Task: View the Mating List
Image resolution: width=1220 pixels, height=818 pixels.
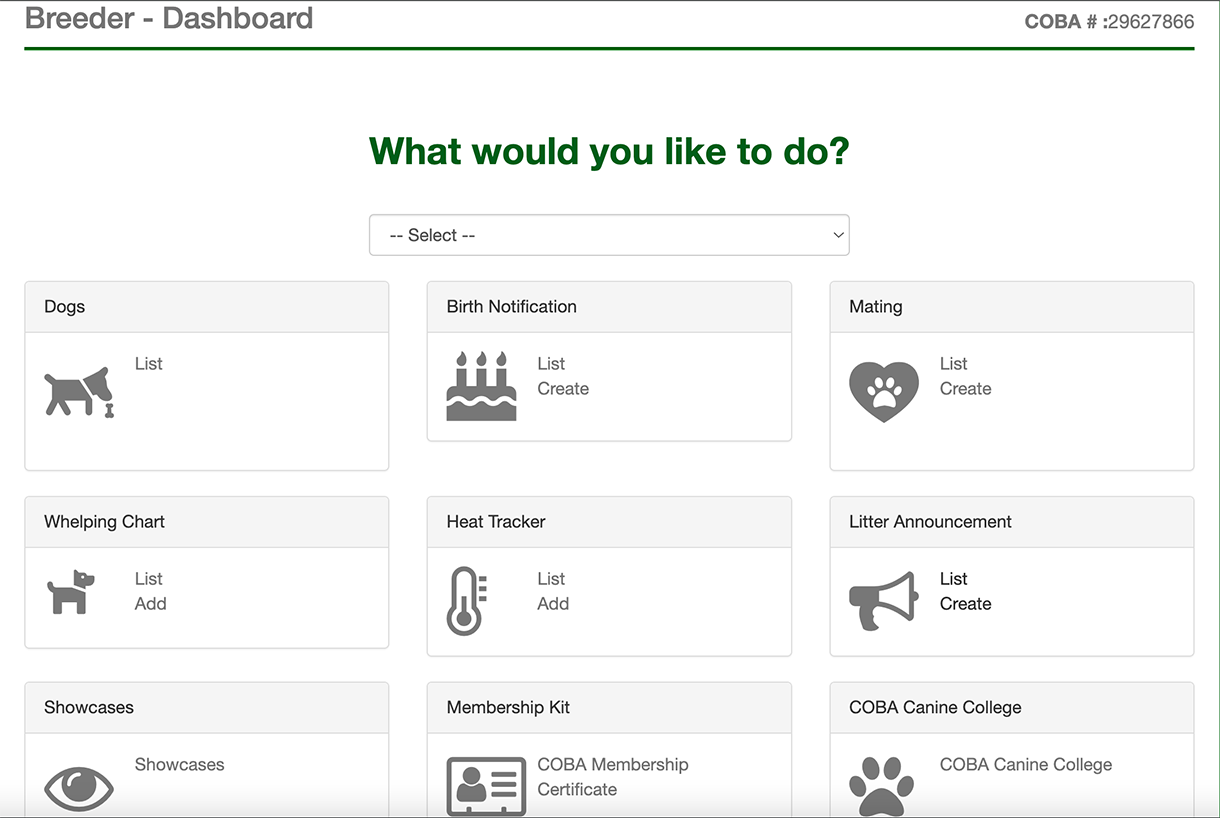Action: 953,364
